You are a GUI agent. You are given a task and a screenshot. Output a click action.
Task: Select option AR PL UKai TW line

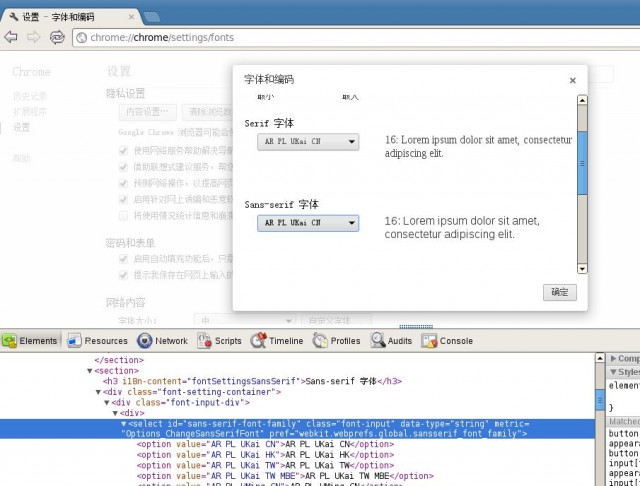click(x=266, y=466)
